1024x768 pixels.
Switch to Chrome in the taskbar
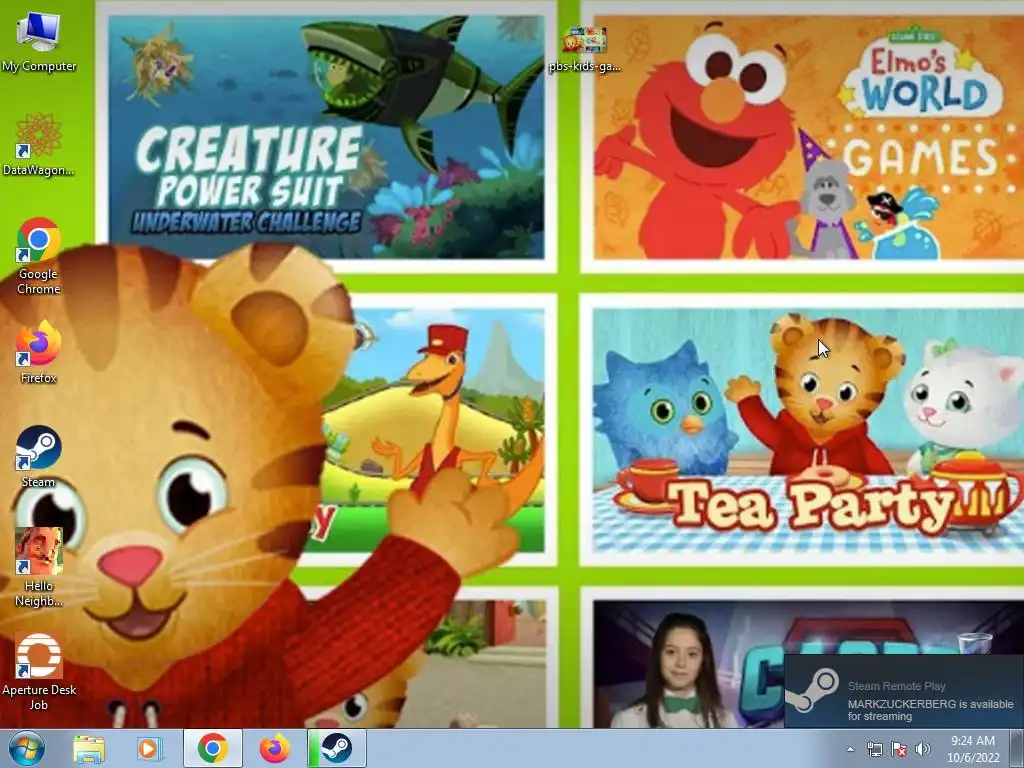point(213,748)
